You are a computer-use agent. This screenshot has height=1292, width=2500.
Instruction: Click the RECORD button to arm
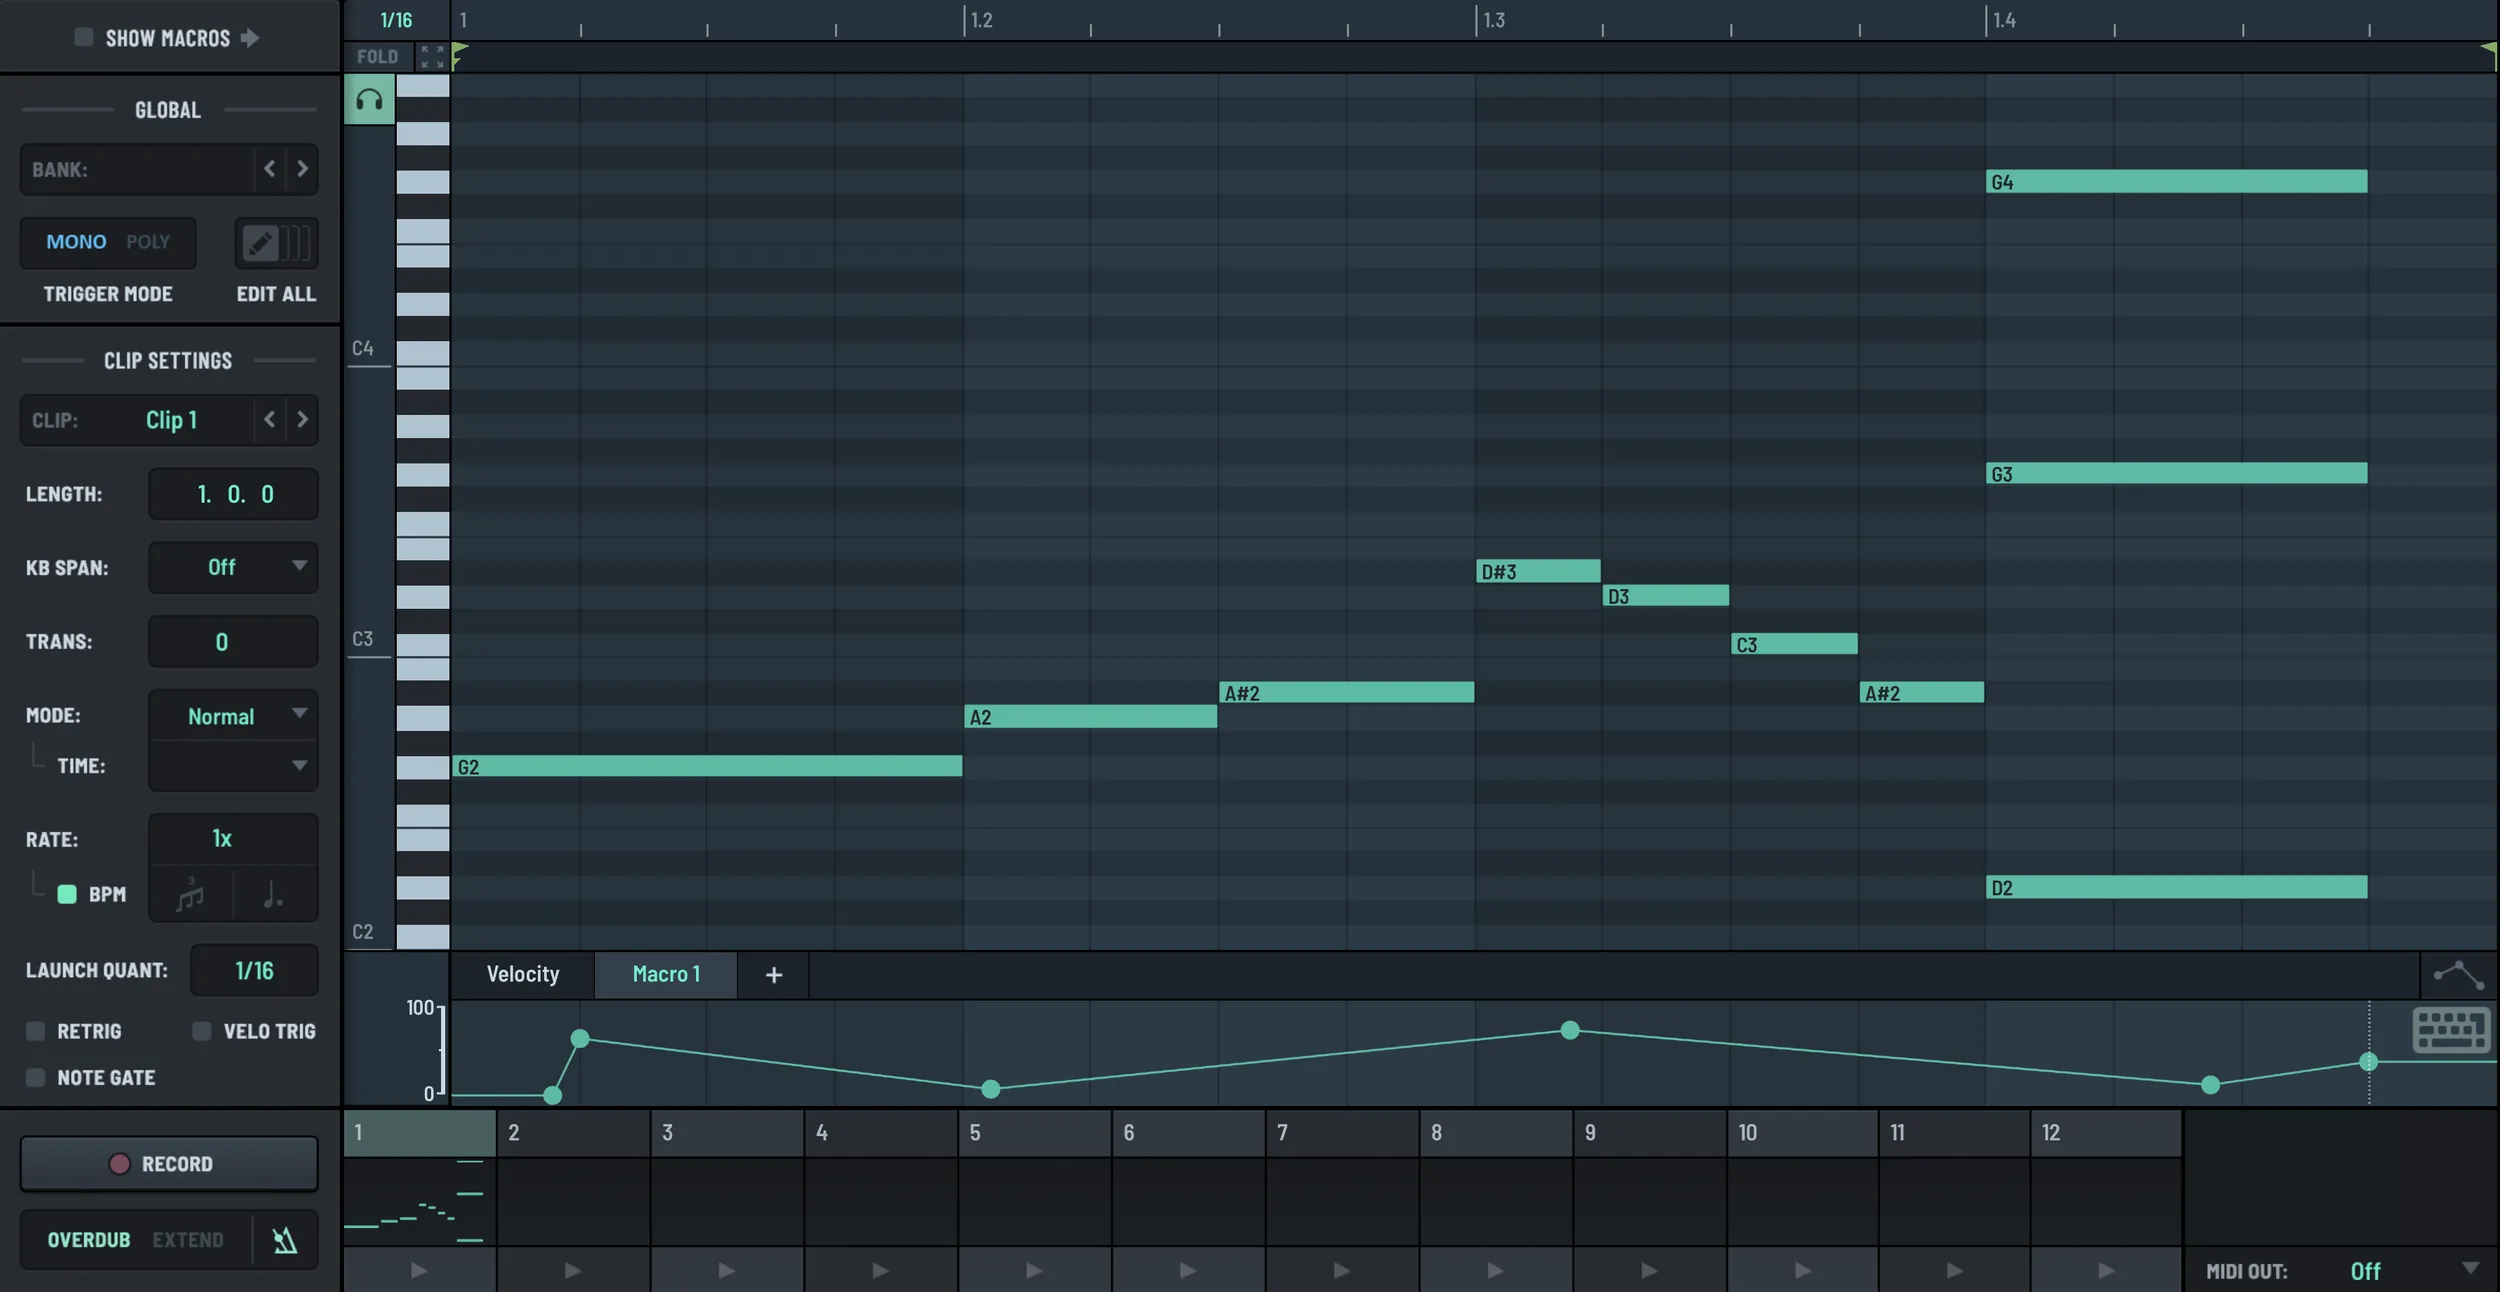pos(166,1165)
